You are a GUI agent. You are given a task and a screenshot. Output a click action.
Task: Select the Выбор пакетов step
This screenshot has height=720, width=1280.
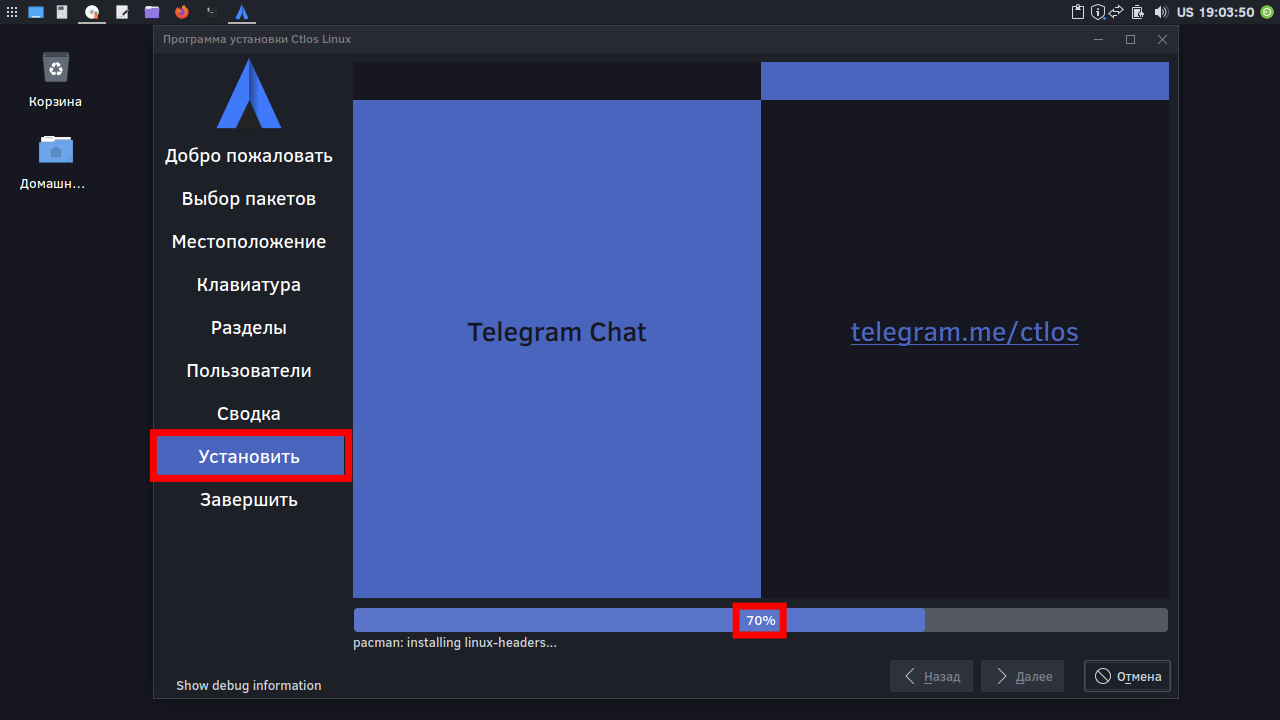tap(249, 199)
